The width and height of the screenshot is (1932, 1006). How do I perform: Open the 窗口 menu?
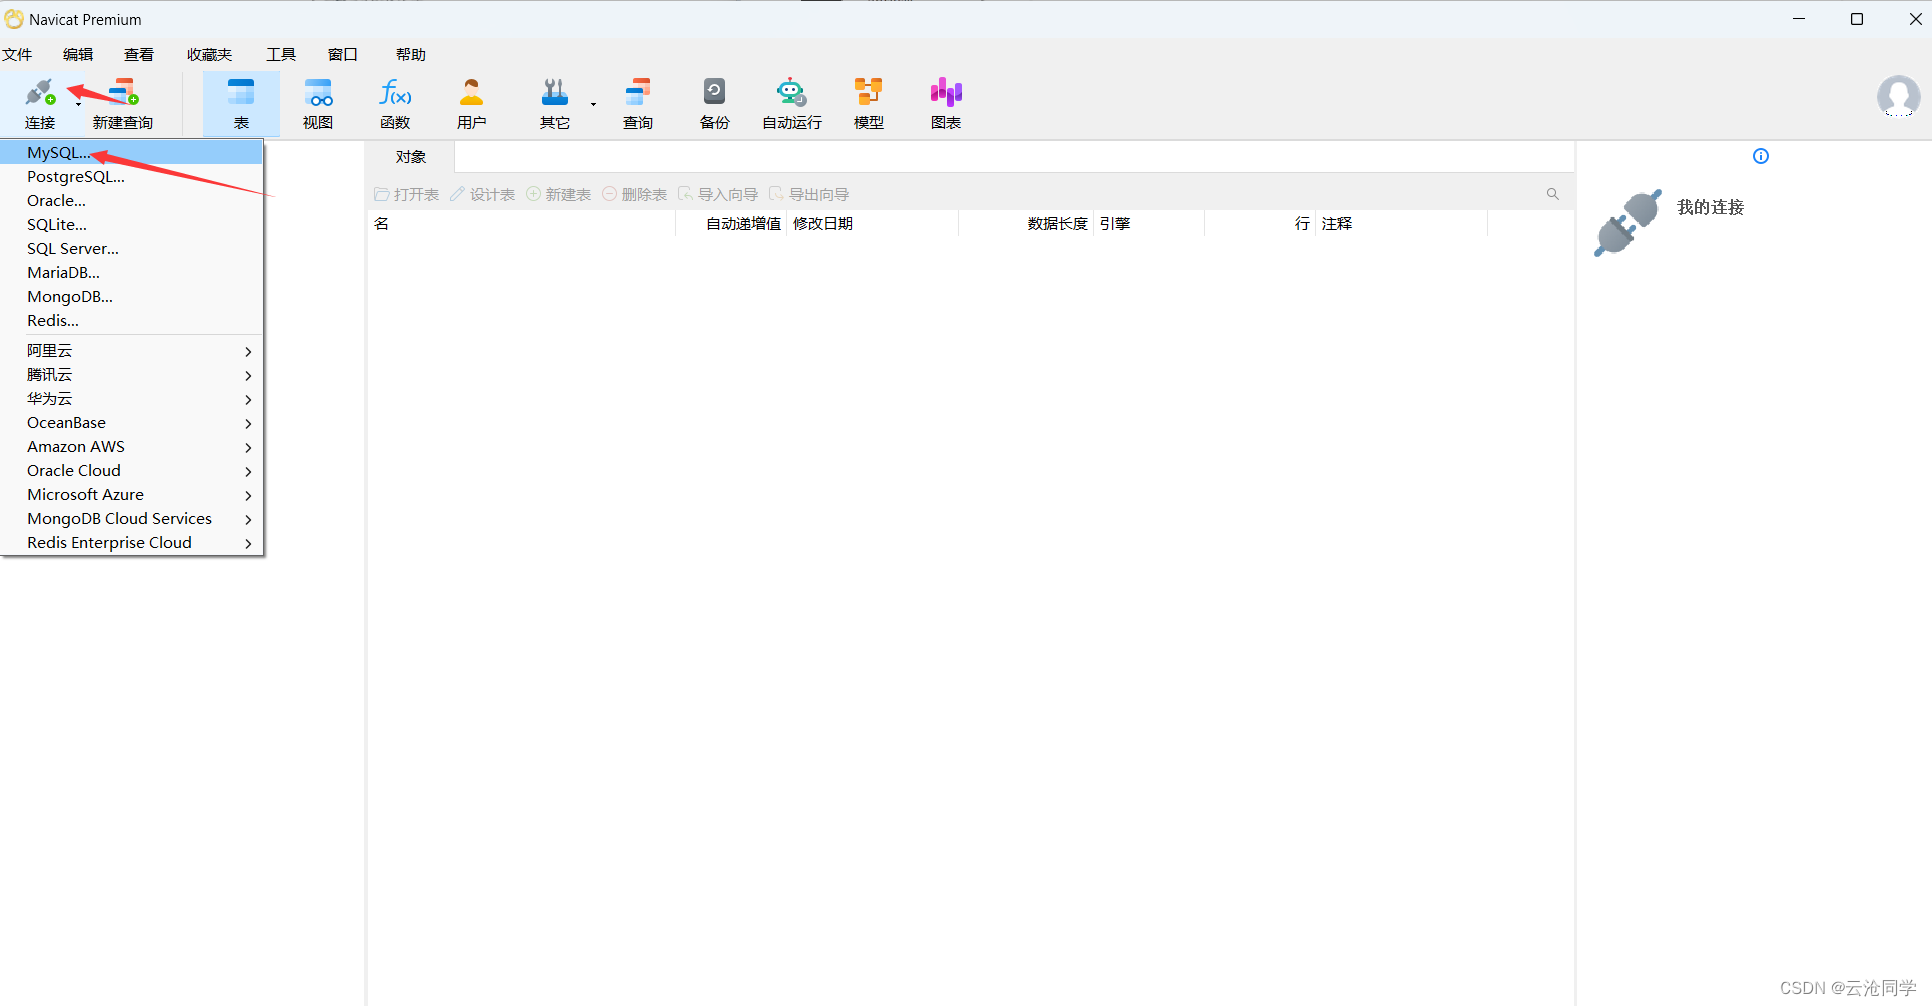343,55
